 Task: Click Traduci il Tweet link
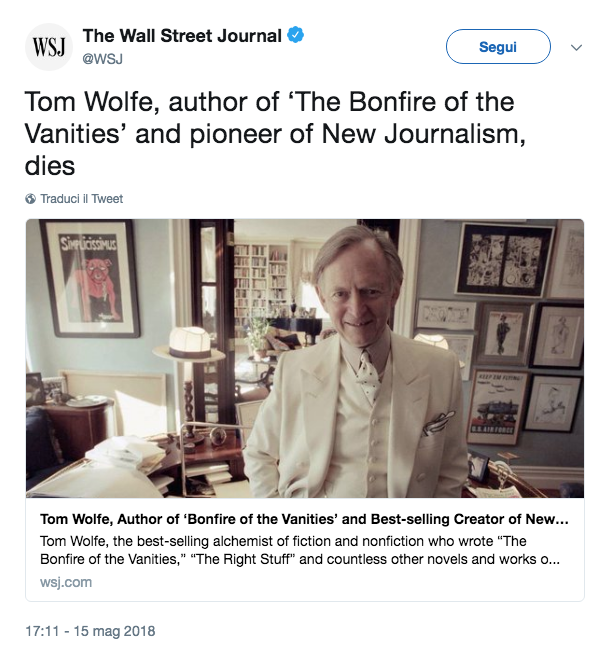(x=81, y=199)
